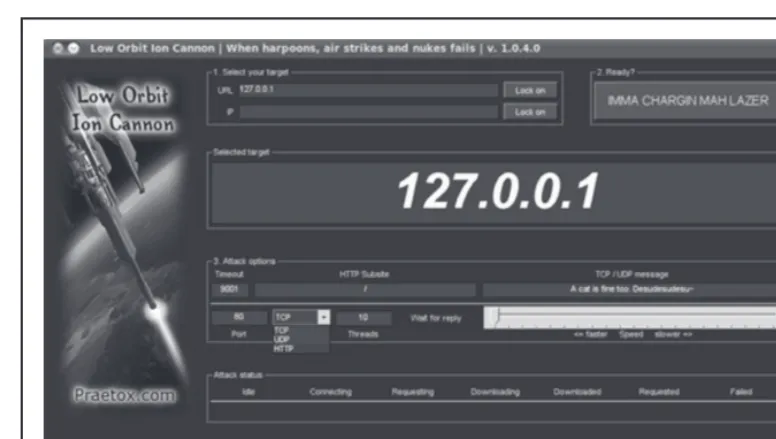Click the Downloading status column header

point(495,392)
